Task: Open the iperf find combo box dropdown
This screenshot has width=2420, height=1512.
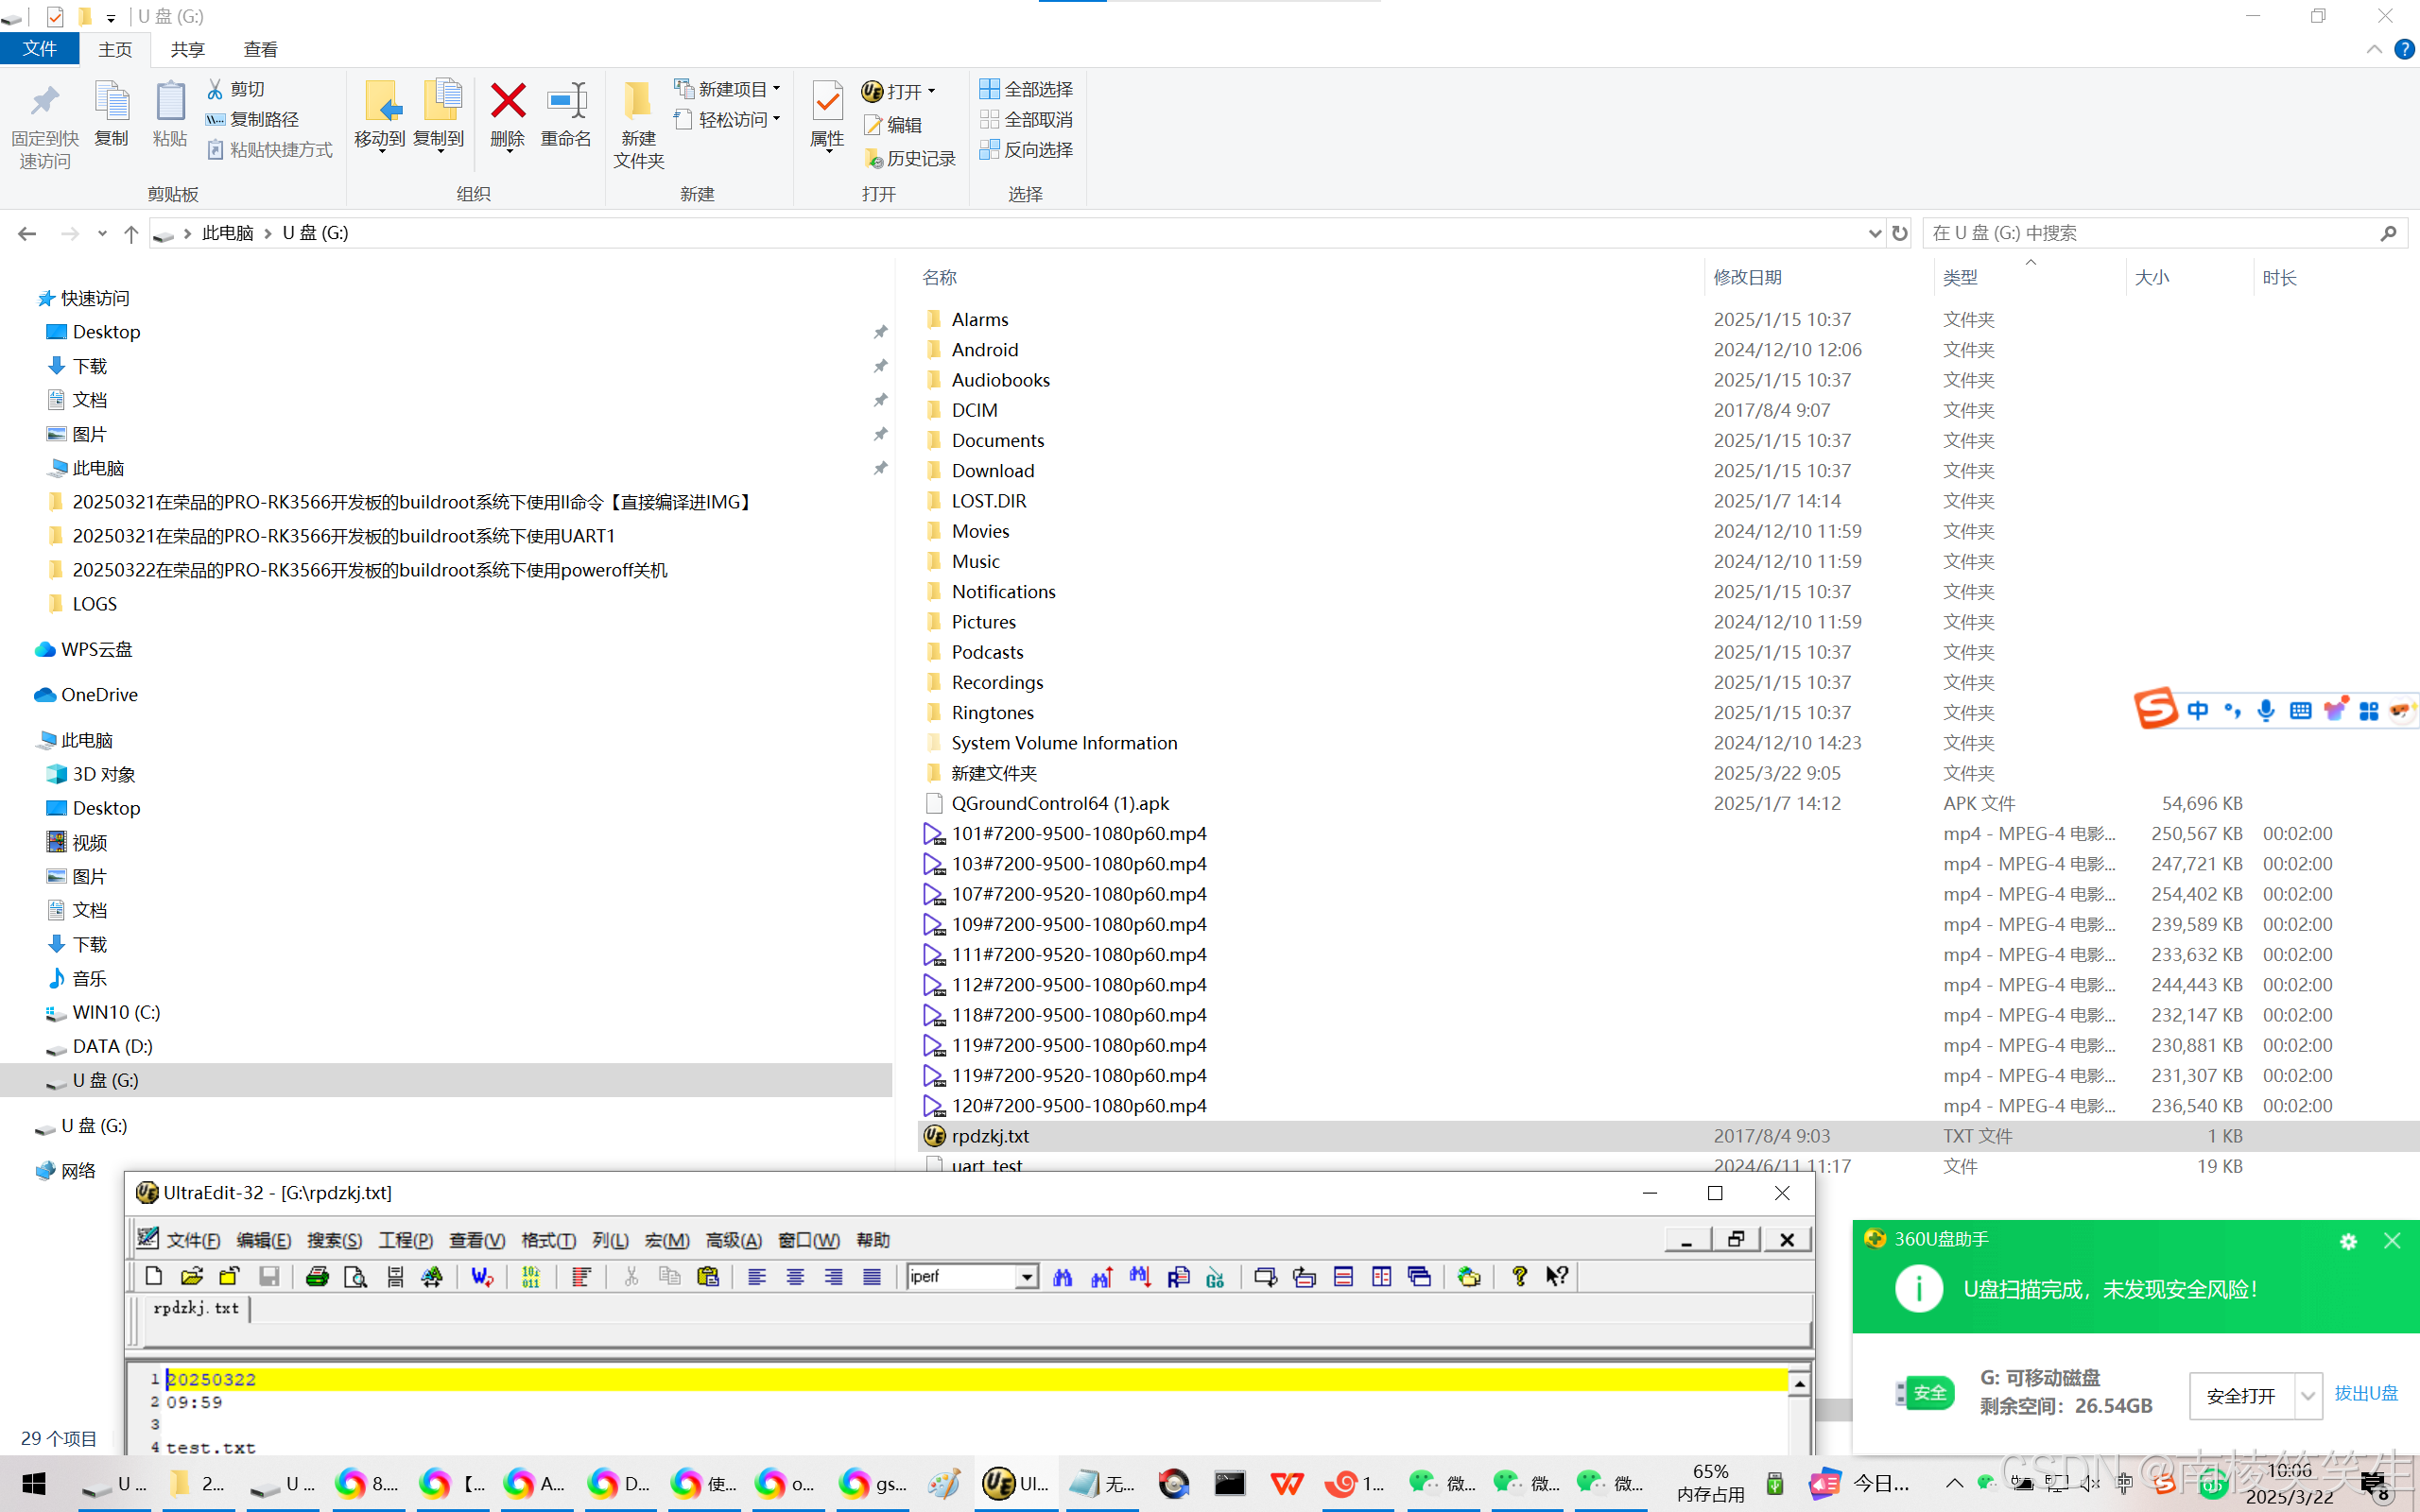Action: pos(1026,1277)
